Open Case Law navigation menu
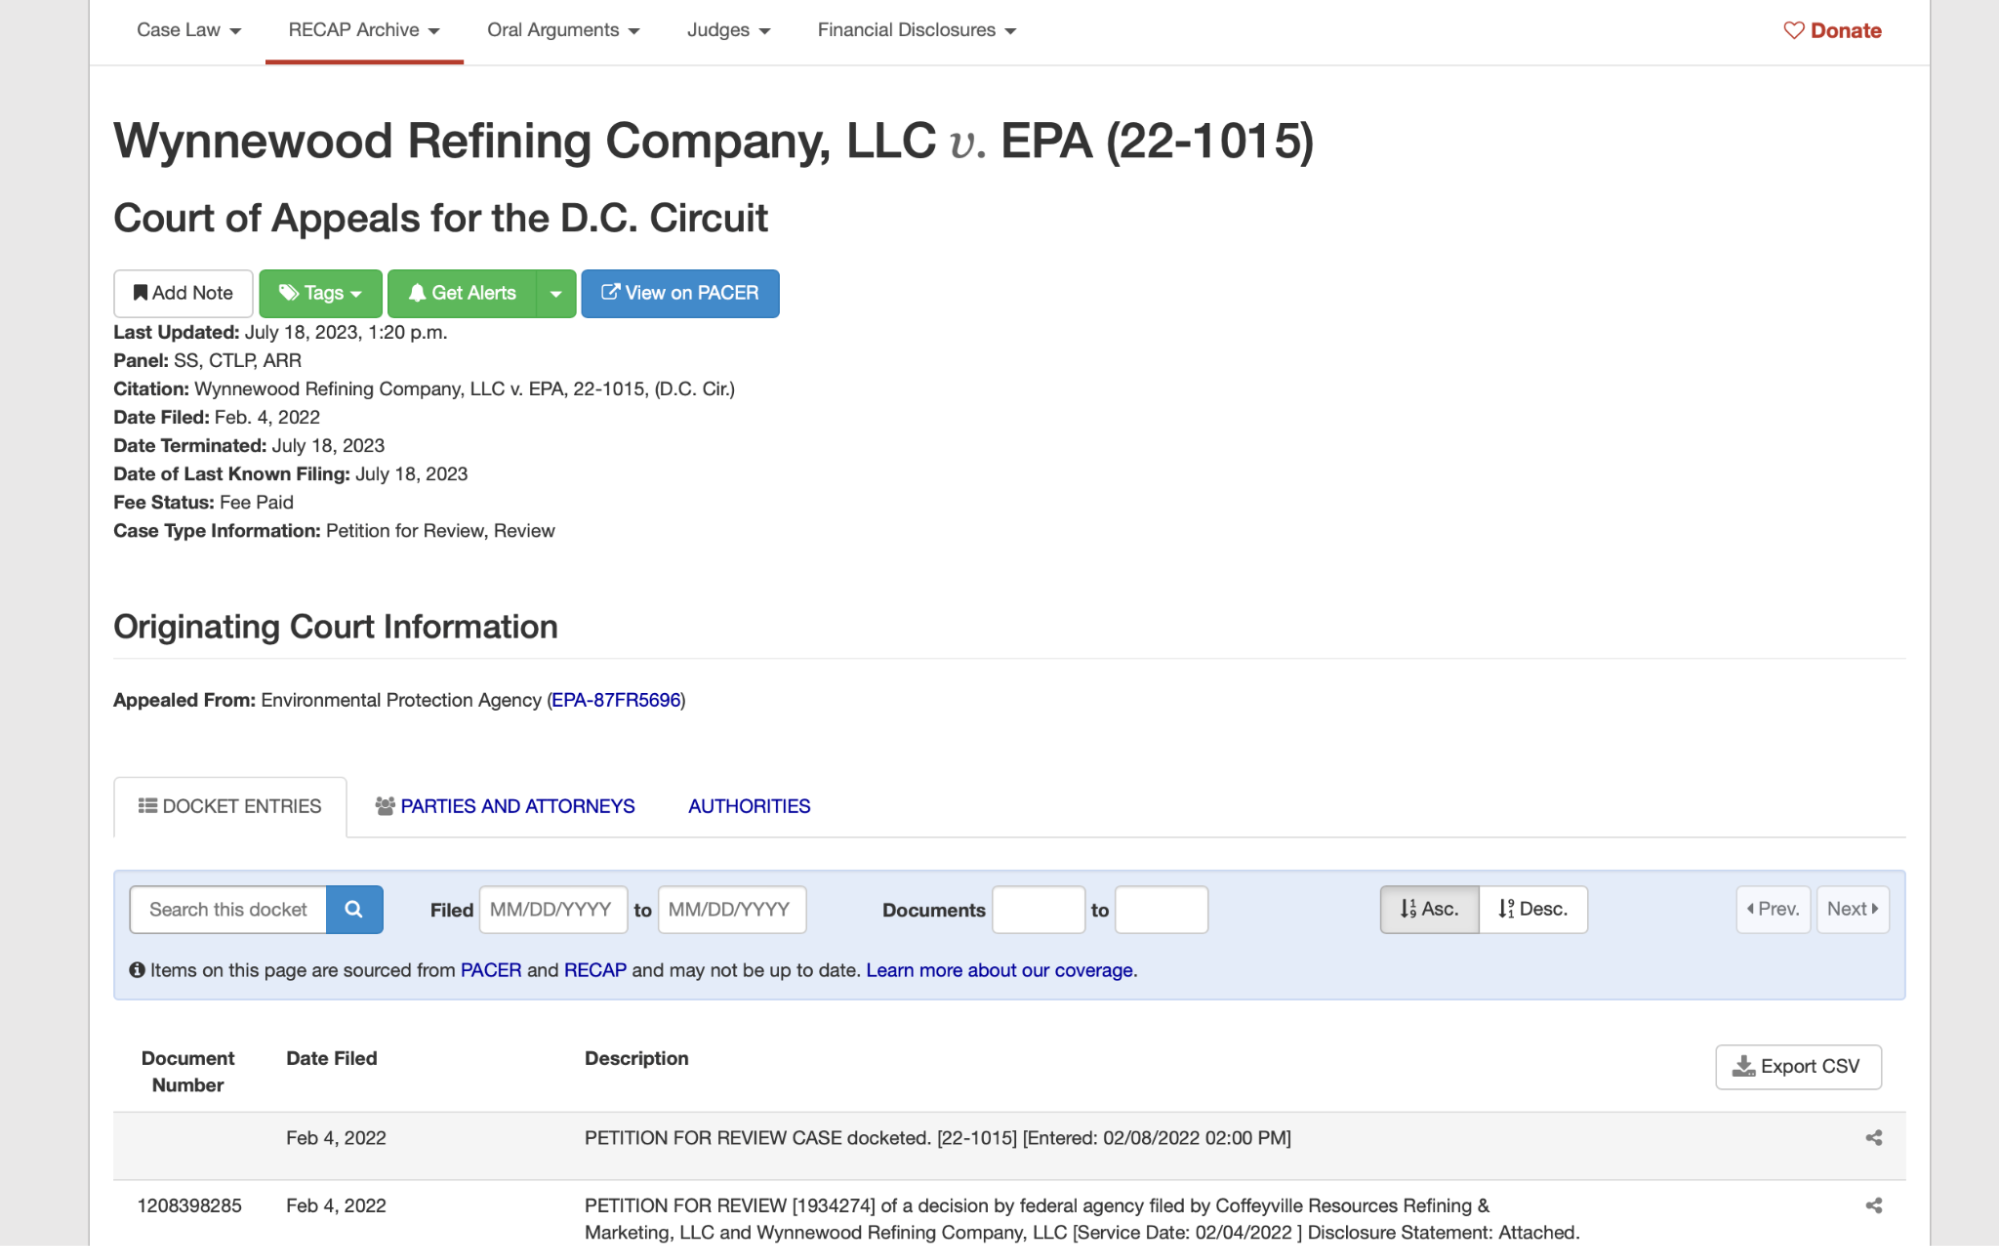The width and height of the screenshot is (1999, 1247). (188, 30)
